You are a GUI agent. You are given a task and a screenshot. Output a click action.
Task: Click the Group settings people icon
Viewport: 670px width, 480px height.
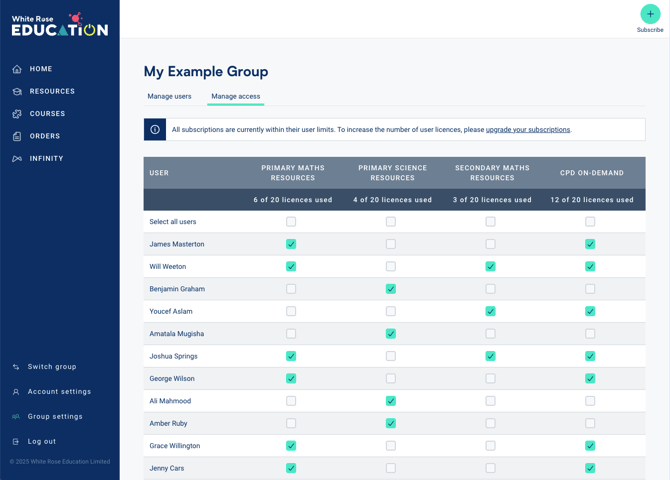[x=16, y=416]
